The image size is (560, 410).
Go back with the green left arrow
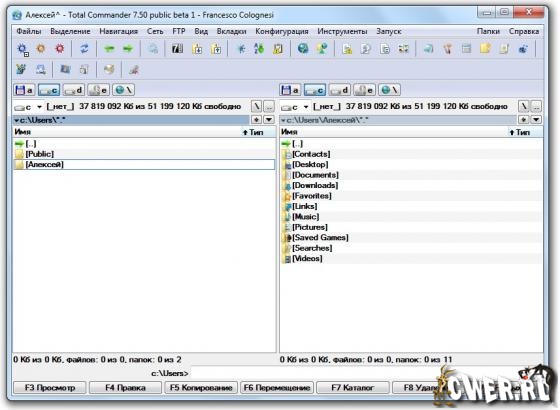point(109,48)
